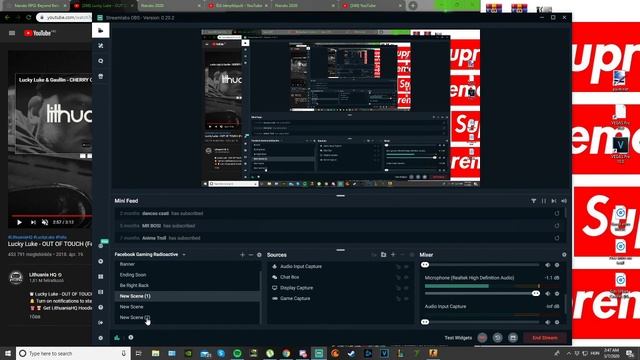Remove the selected scene with minus icon

(251, 255)
